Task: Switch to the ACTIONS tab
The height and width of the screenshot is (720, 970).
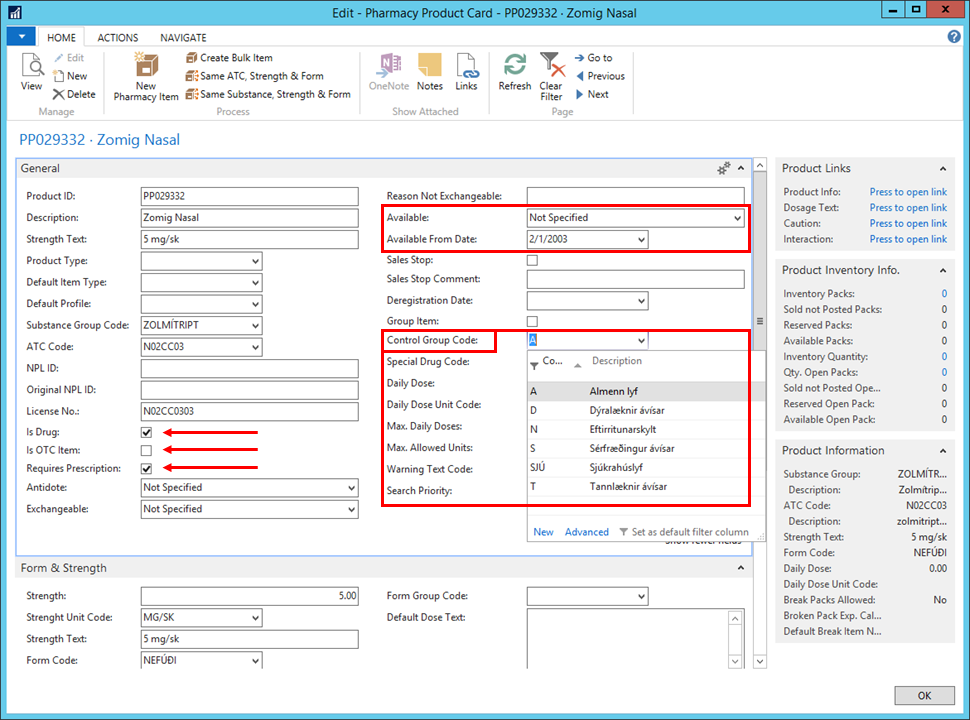Action: [118, 37]
